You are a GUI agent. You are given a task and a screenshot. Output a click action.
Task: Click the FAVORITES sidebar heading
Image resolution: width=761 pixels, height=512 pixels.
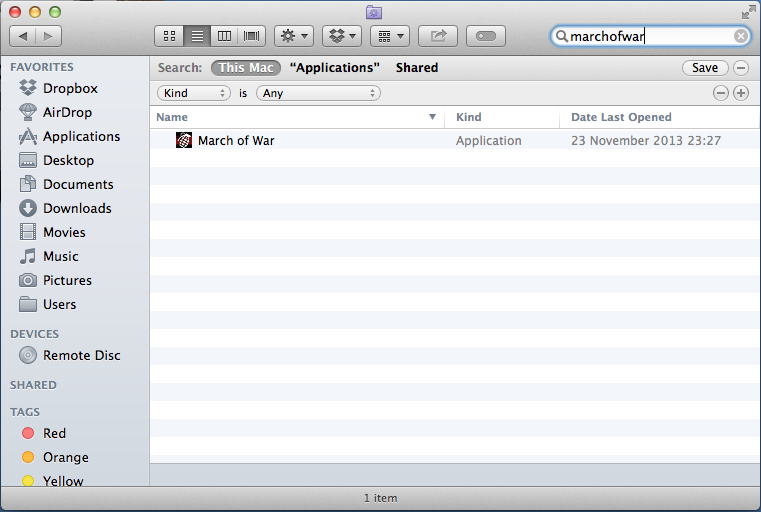pyautogui.click(x=42, y=67)
